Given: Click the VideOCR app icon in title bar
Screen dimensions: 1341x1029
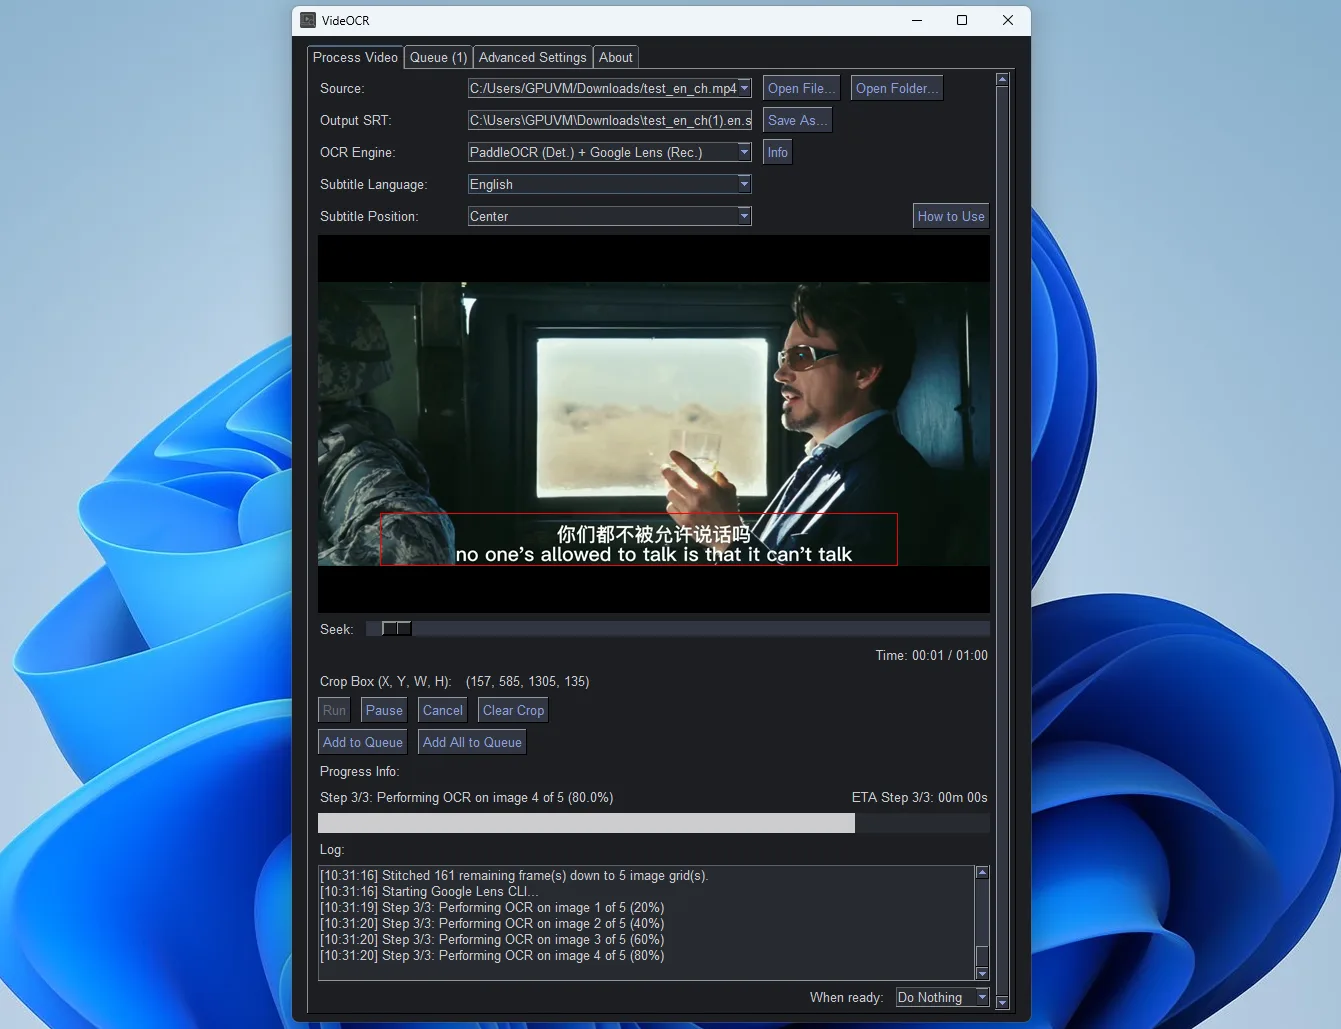Looking at the screenshot, I should click(x=308, y=20).
